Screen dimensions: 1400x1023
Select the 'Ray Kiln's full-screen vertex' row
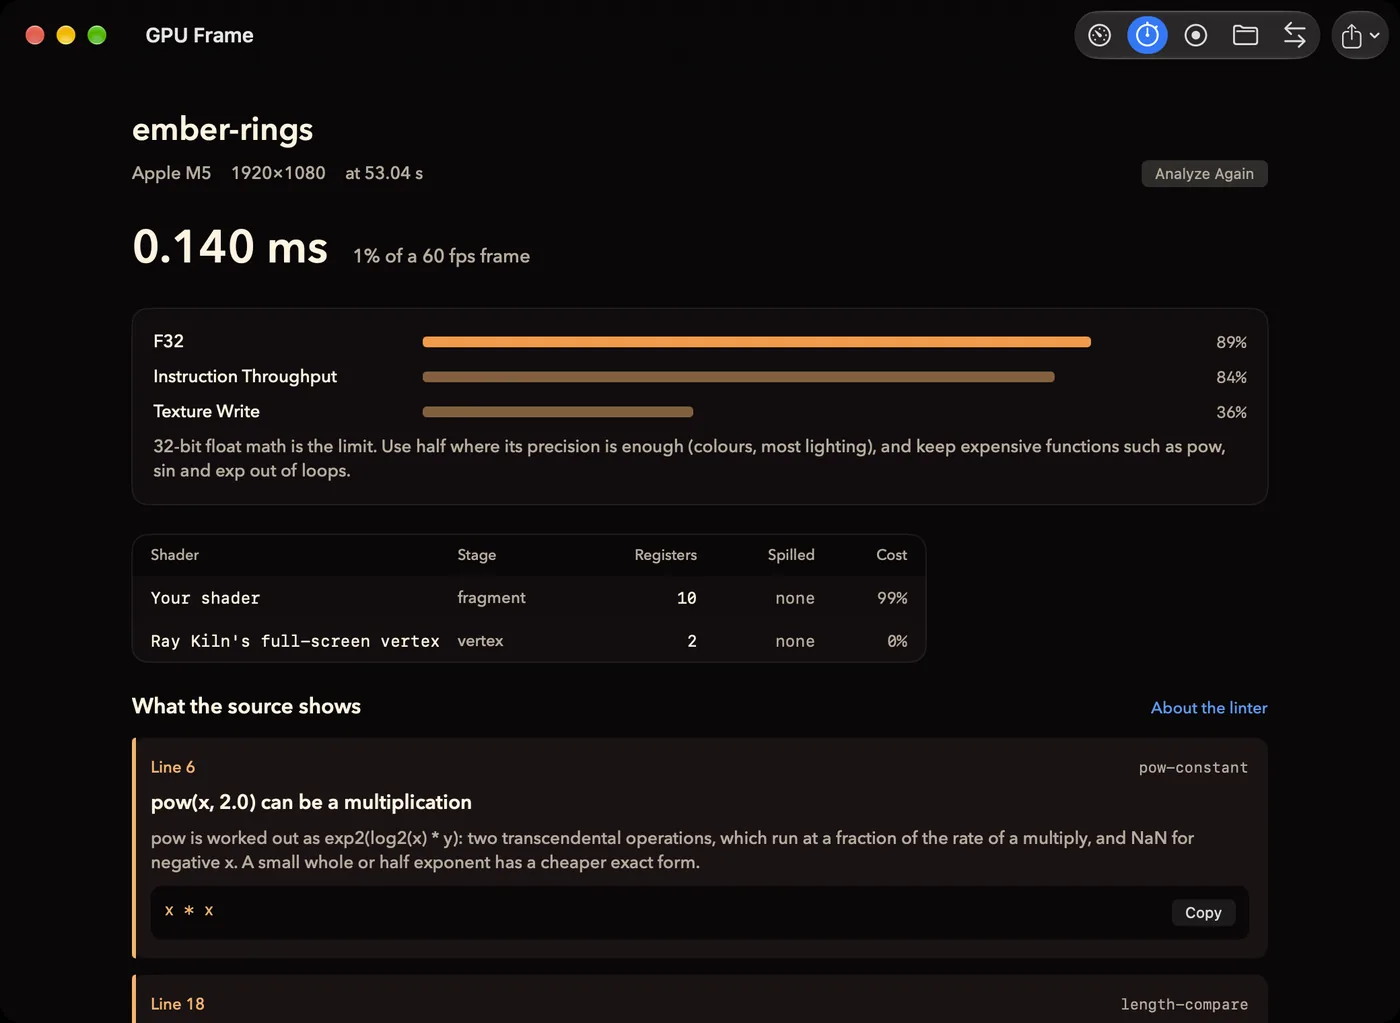(529, 641)
